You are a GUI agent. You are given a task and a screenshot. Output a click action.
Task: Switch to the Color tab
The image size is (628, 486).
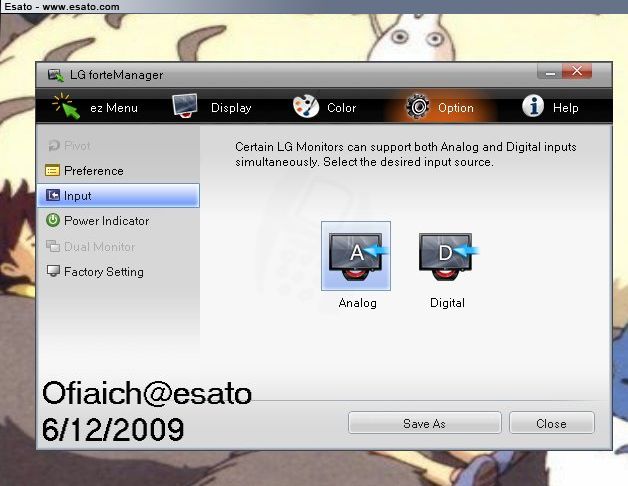(324, 107)
